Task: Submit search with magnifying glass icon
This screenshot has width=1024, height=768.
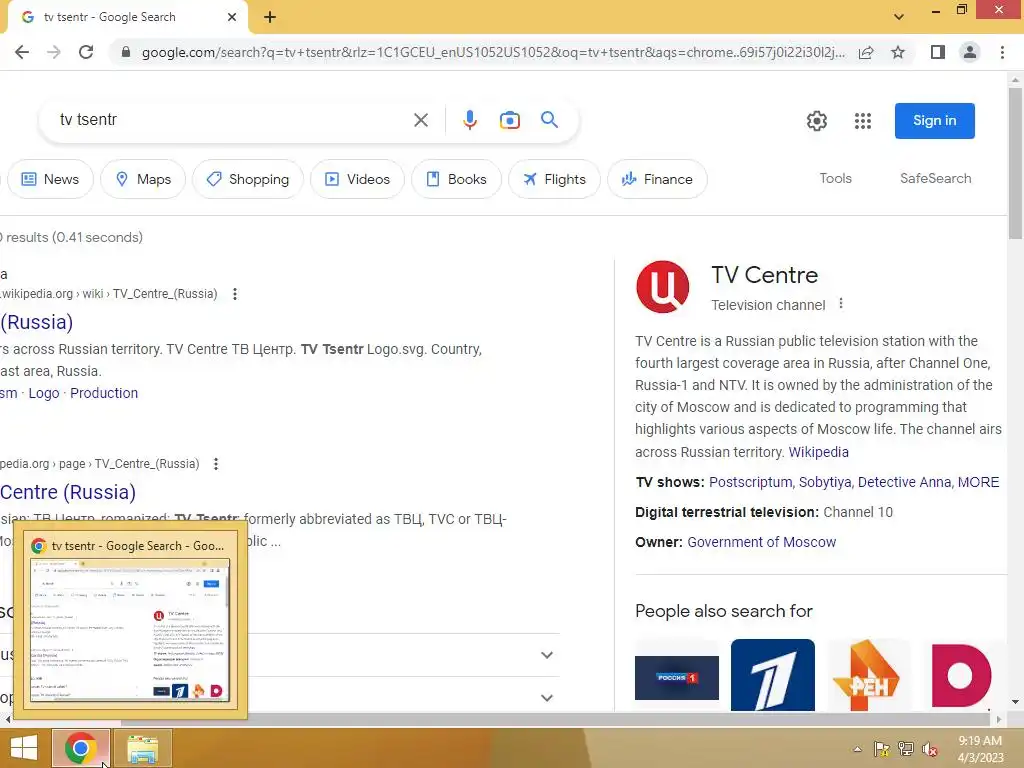Action: (x=549, y=120)
